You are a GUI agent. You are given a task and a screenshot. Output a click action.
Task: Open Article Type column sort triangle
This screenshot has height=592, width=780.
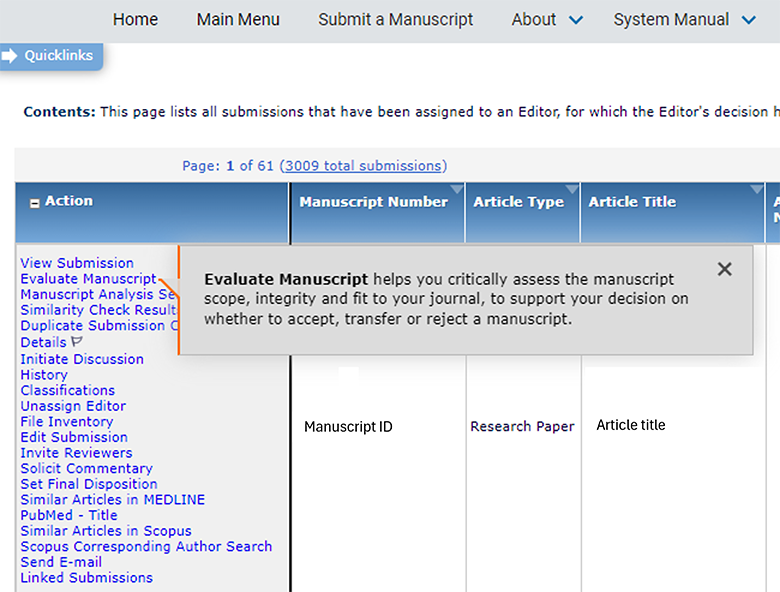tap(572, 189)
